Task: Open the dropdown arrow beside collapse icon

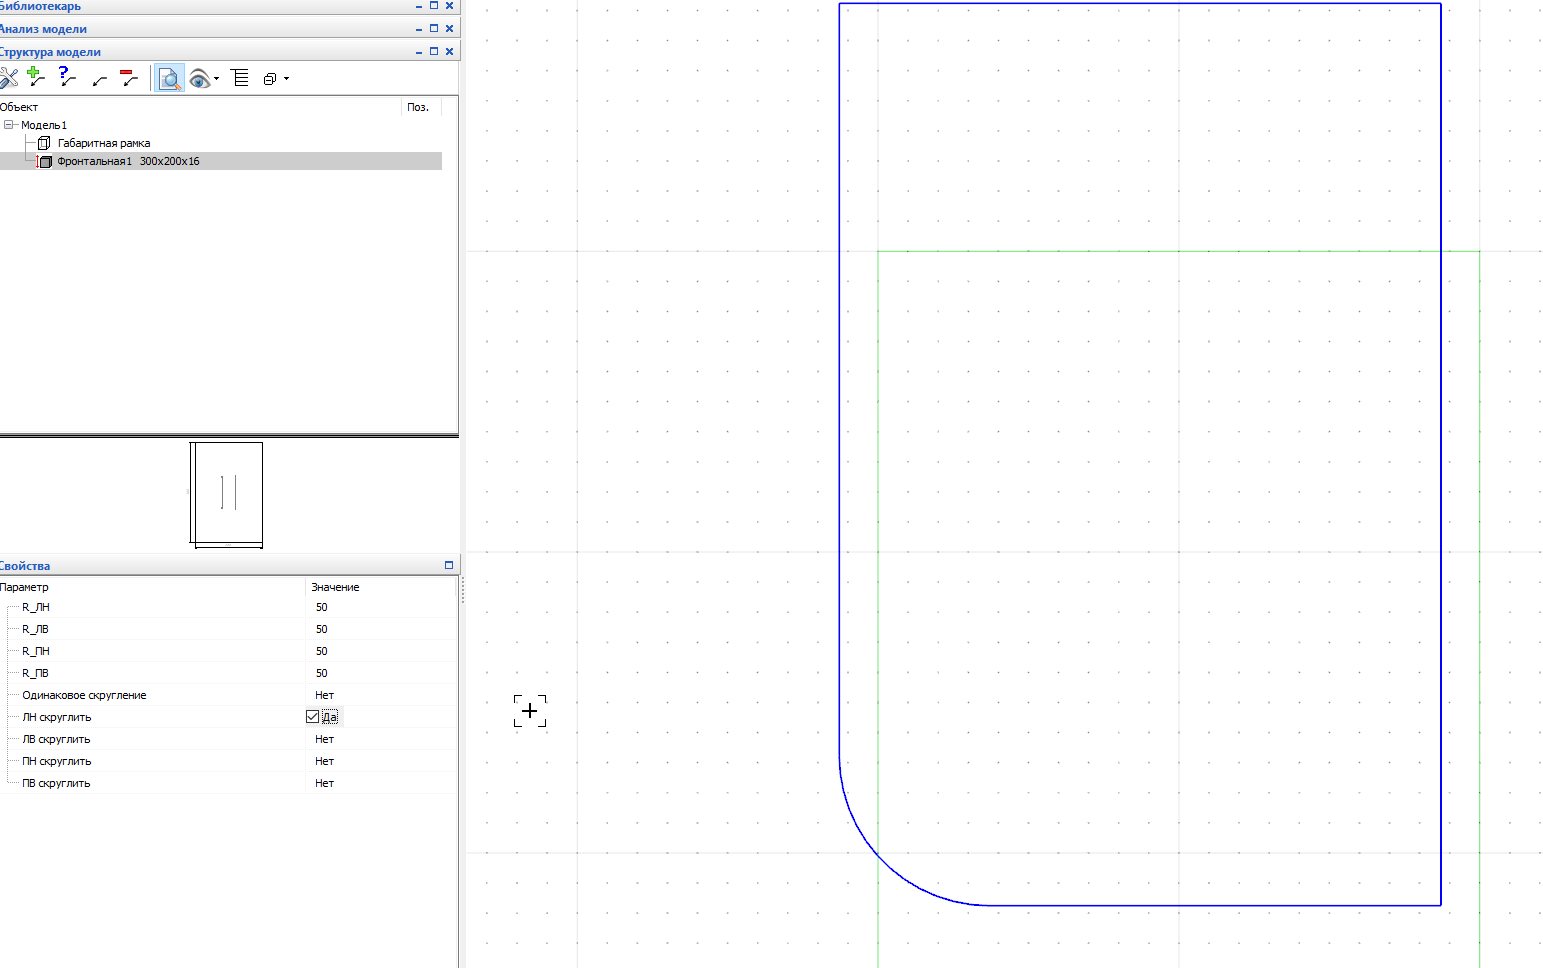Action: pyautogui.click(x=286, y=79)
